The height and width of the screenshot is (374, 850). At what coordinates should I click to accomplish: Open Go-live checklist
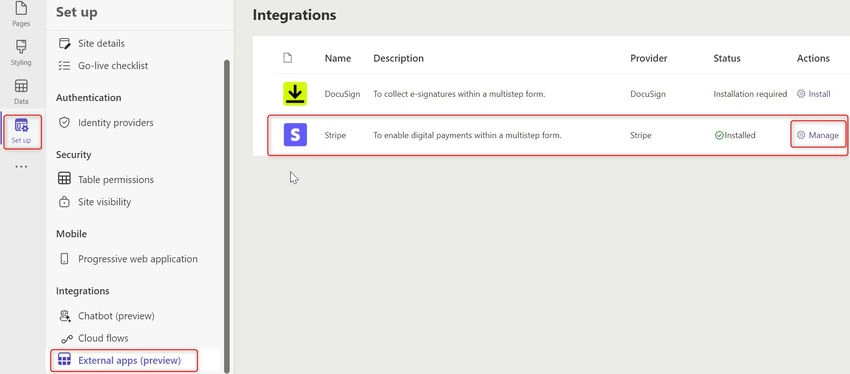[x=113, y=66]
